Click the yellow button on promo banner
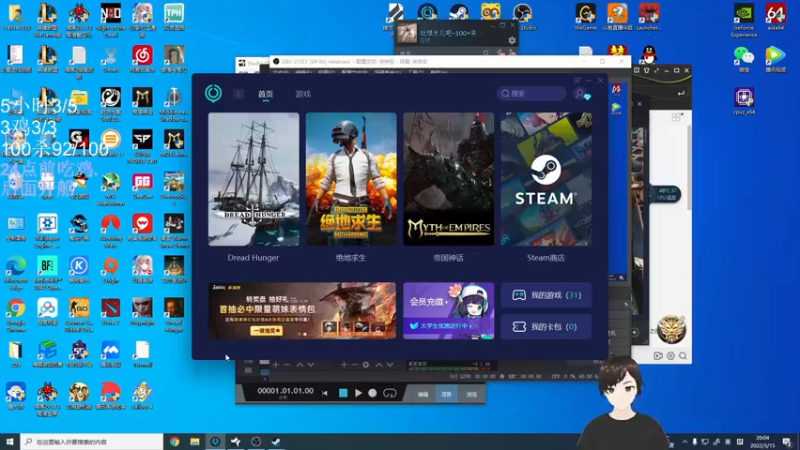 [266, 331]
